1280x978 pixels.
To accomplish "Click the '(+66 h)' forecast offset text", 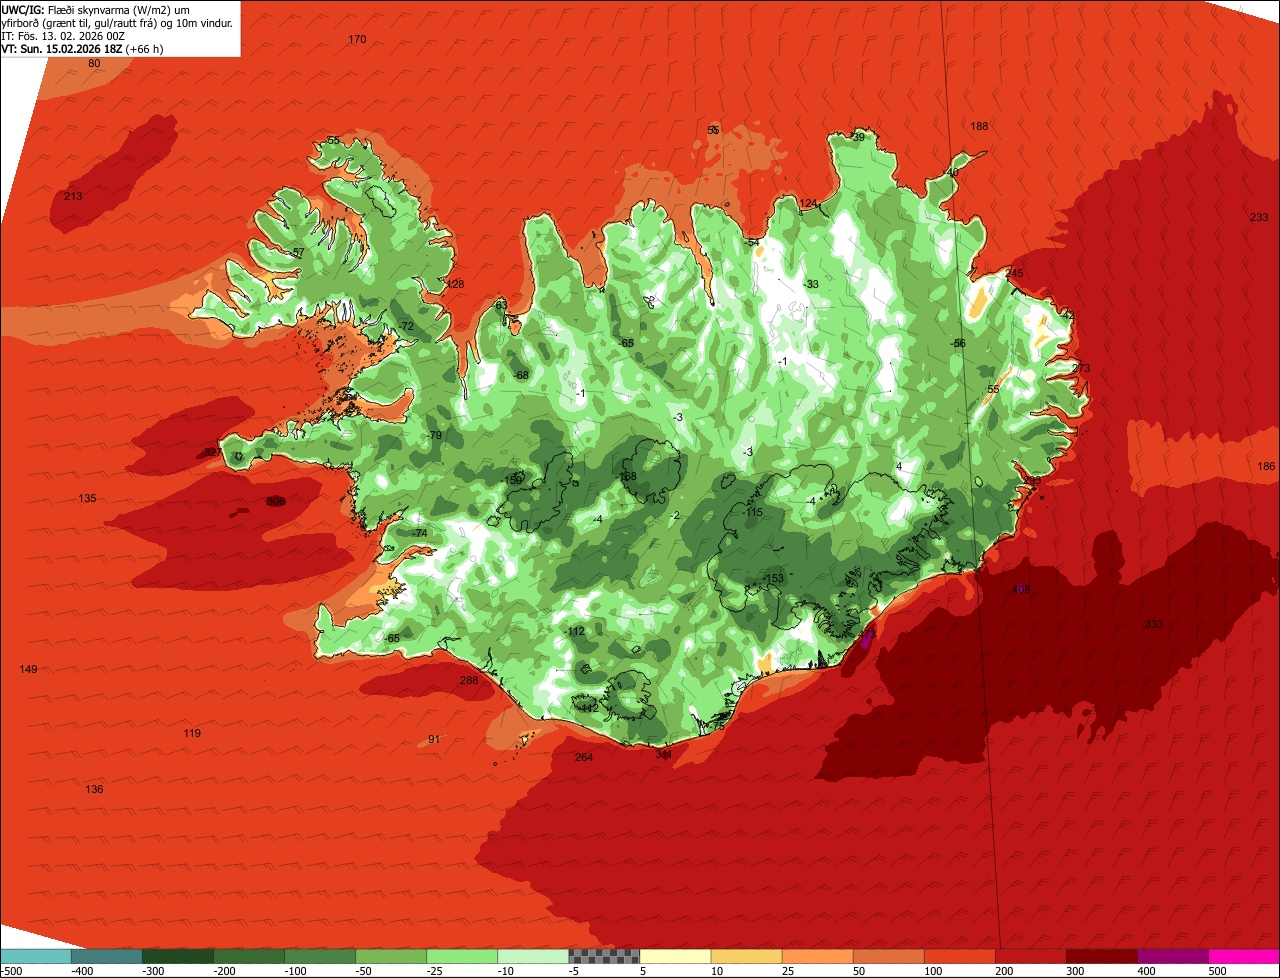I will pos(145,48).
